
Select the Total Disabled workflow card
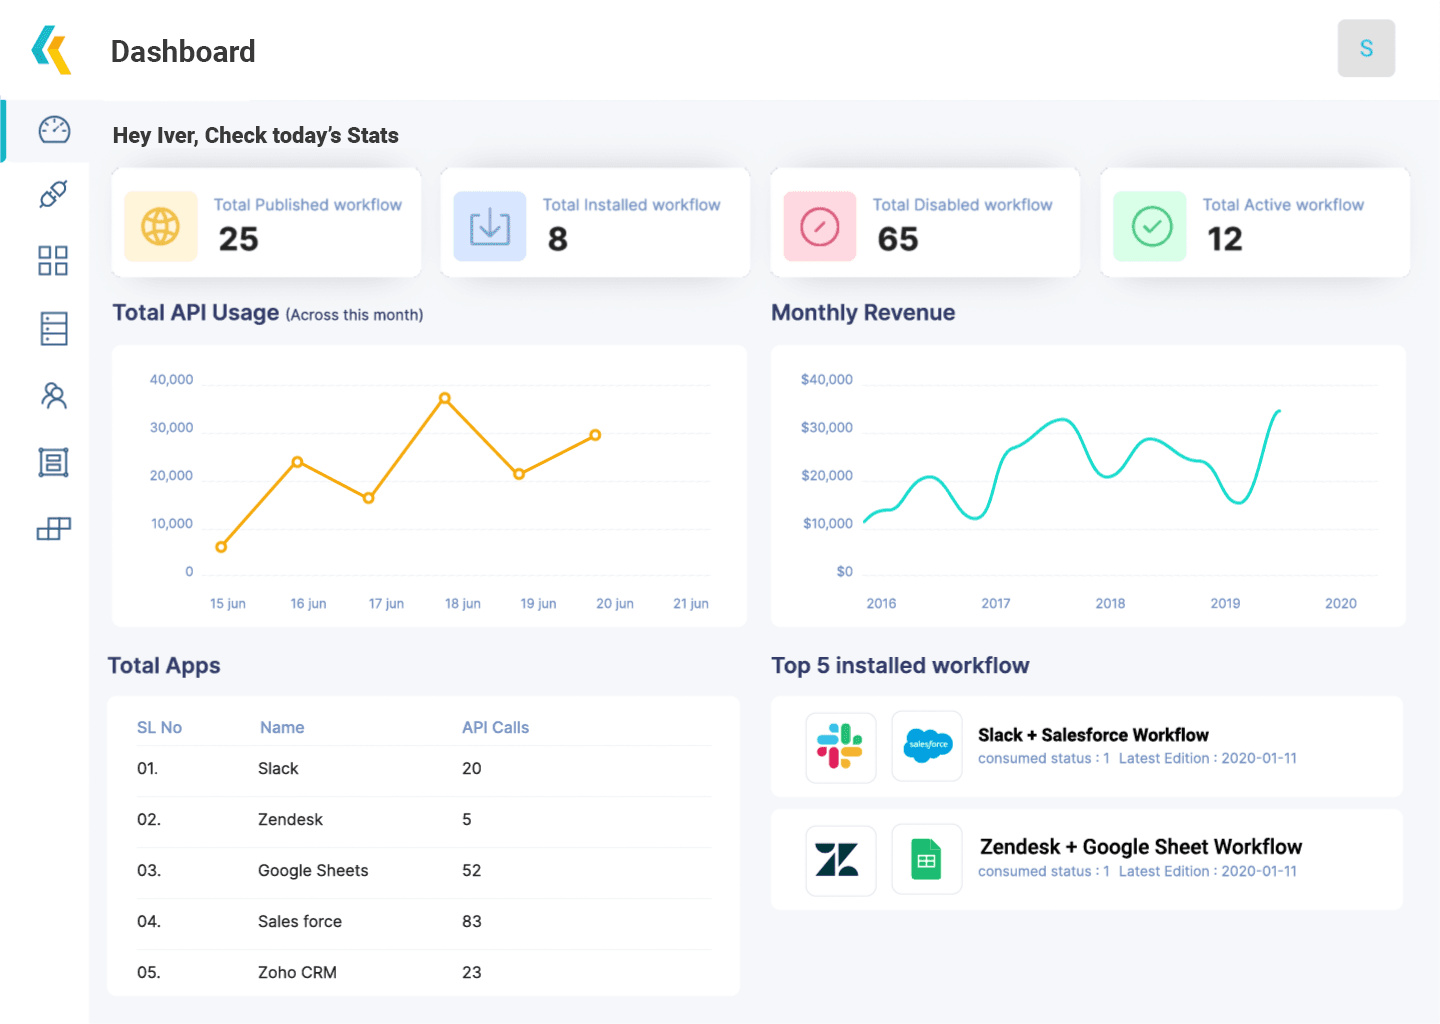point(925,223)
